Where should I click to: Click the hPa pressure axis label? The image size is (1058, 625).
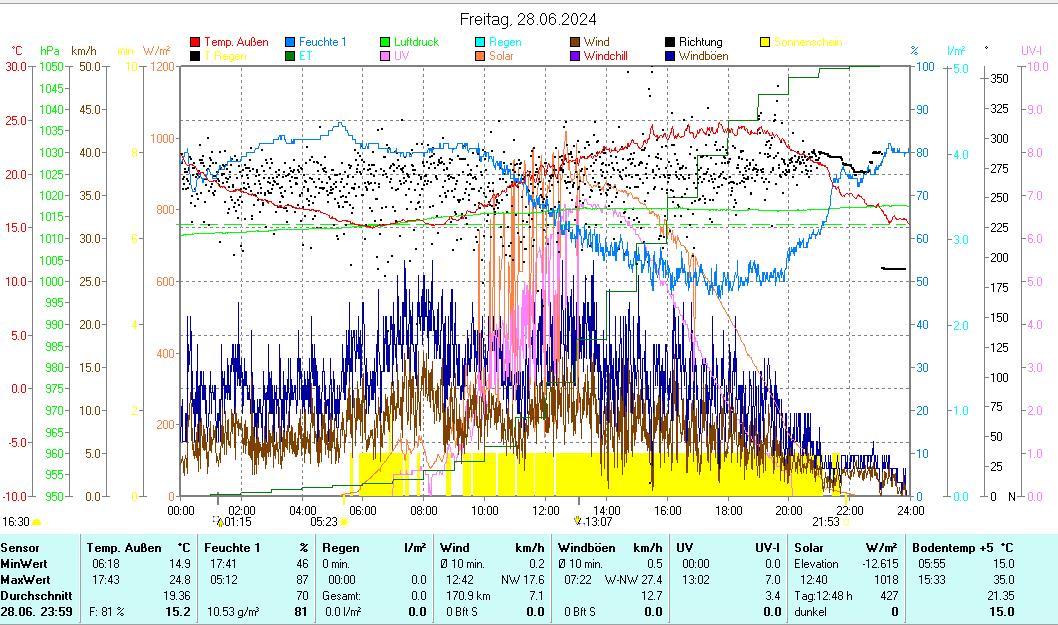[x=49, y=50]
